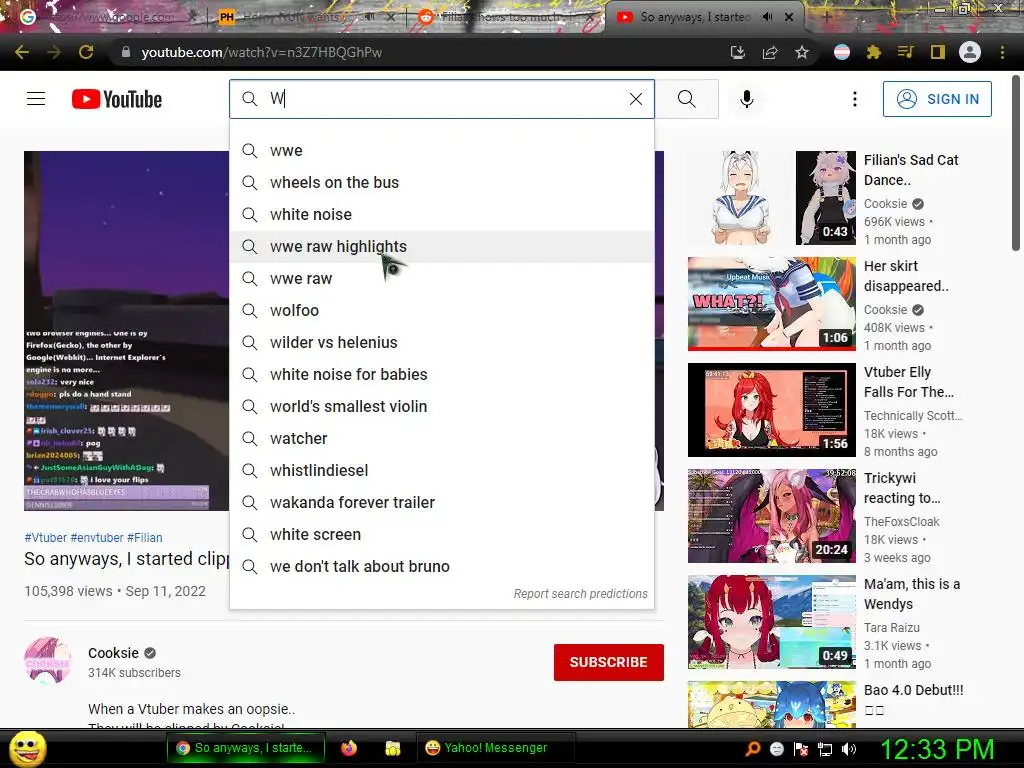1024x768 pixels.
Task: Start voice search with the microphone icon
Action: point(746,99)
